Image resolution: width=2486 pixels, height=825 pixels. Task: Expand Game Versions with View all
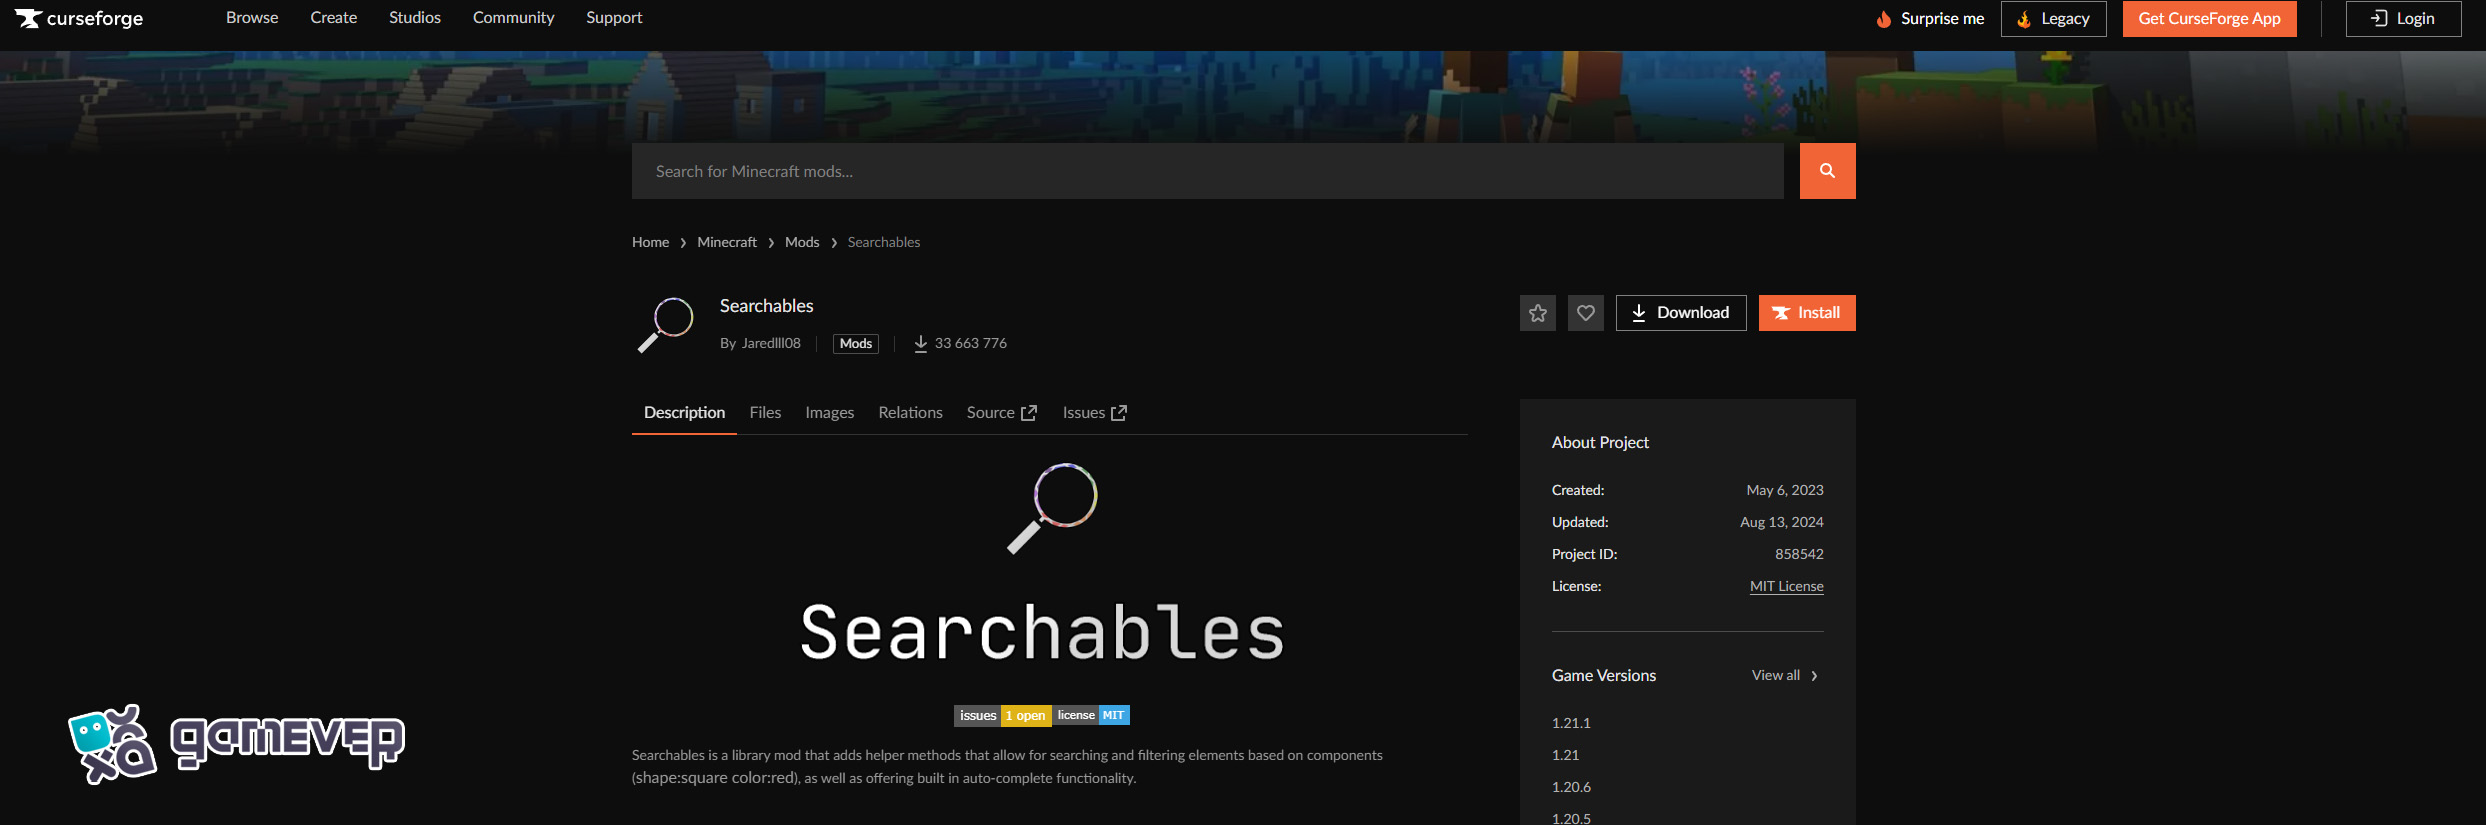click(1784, 676)
